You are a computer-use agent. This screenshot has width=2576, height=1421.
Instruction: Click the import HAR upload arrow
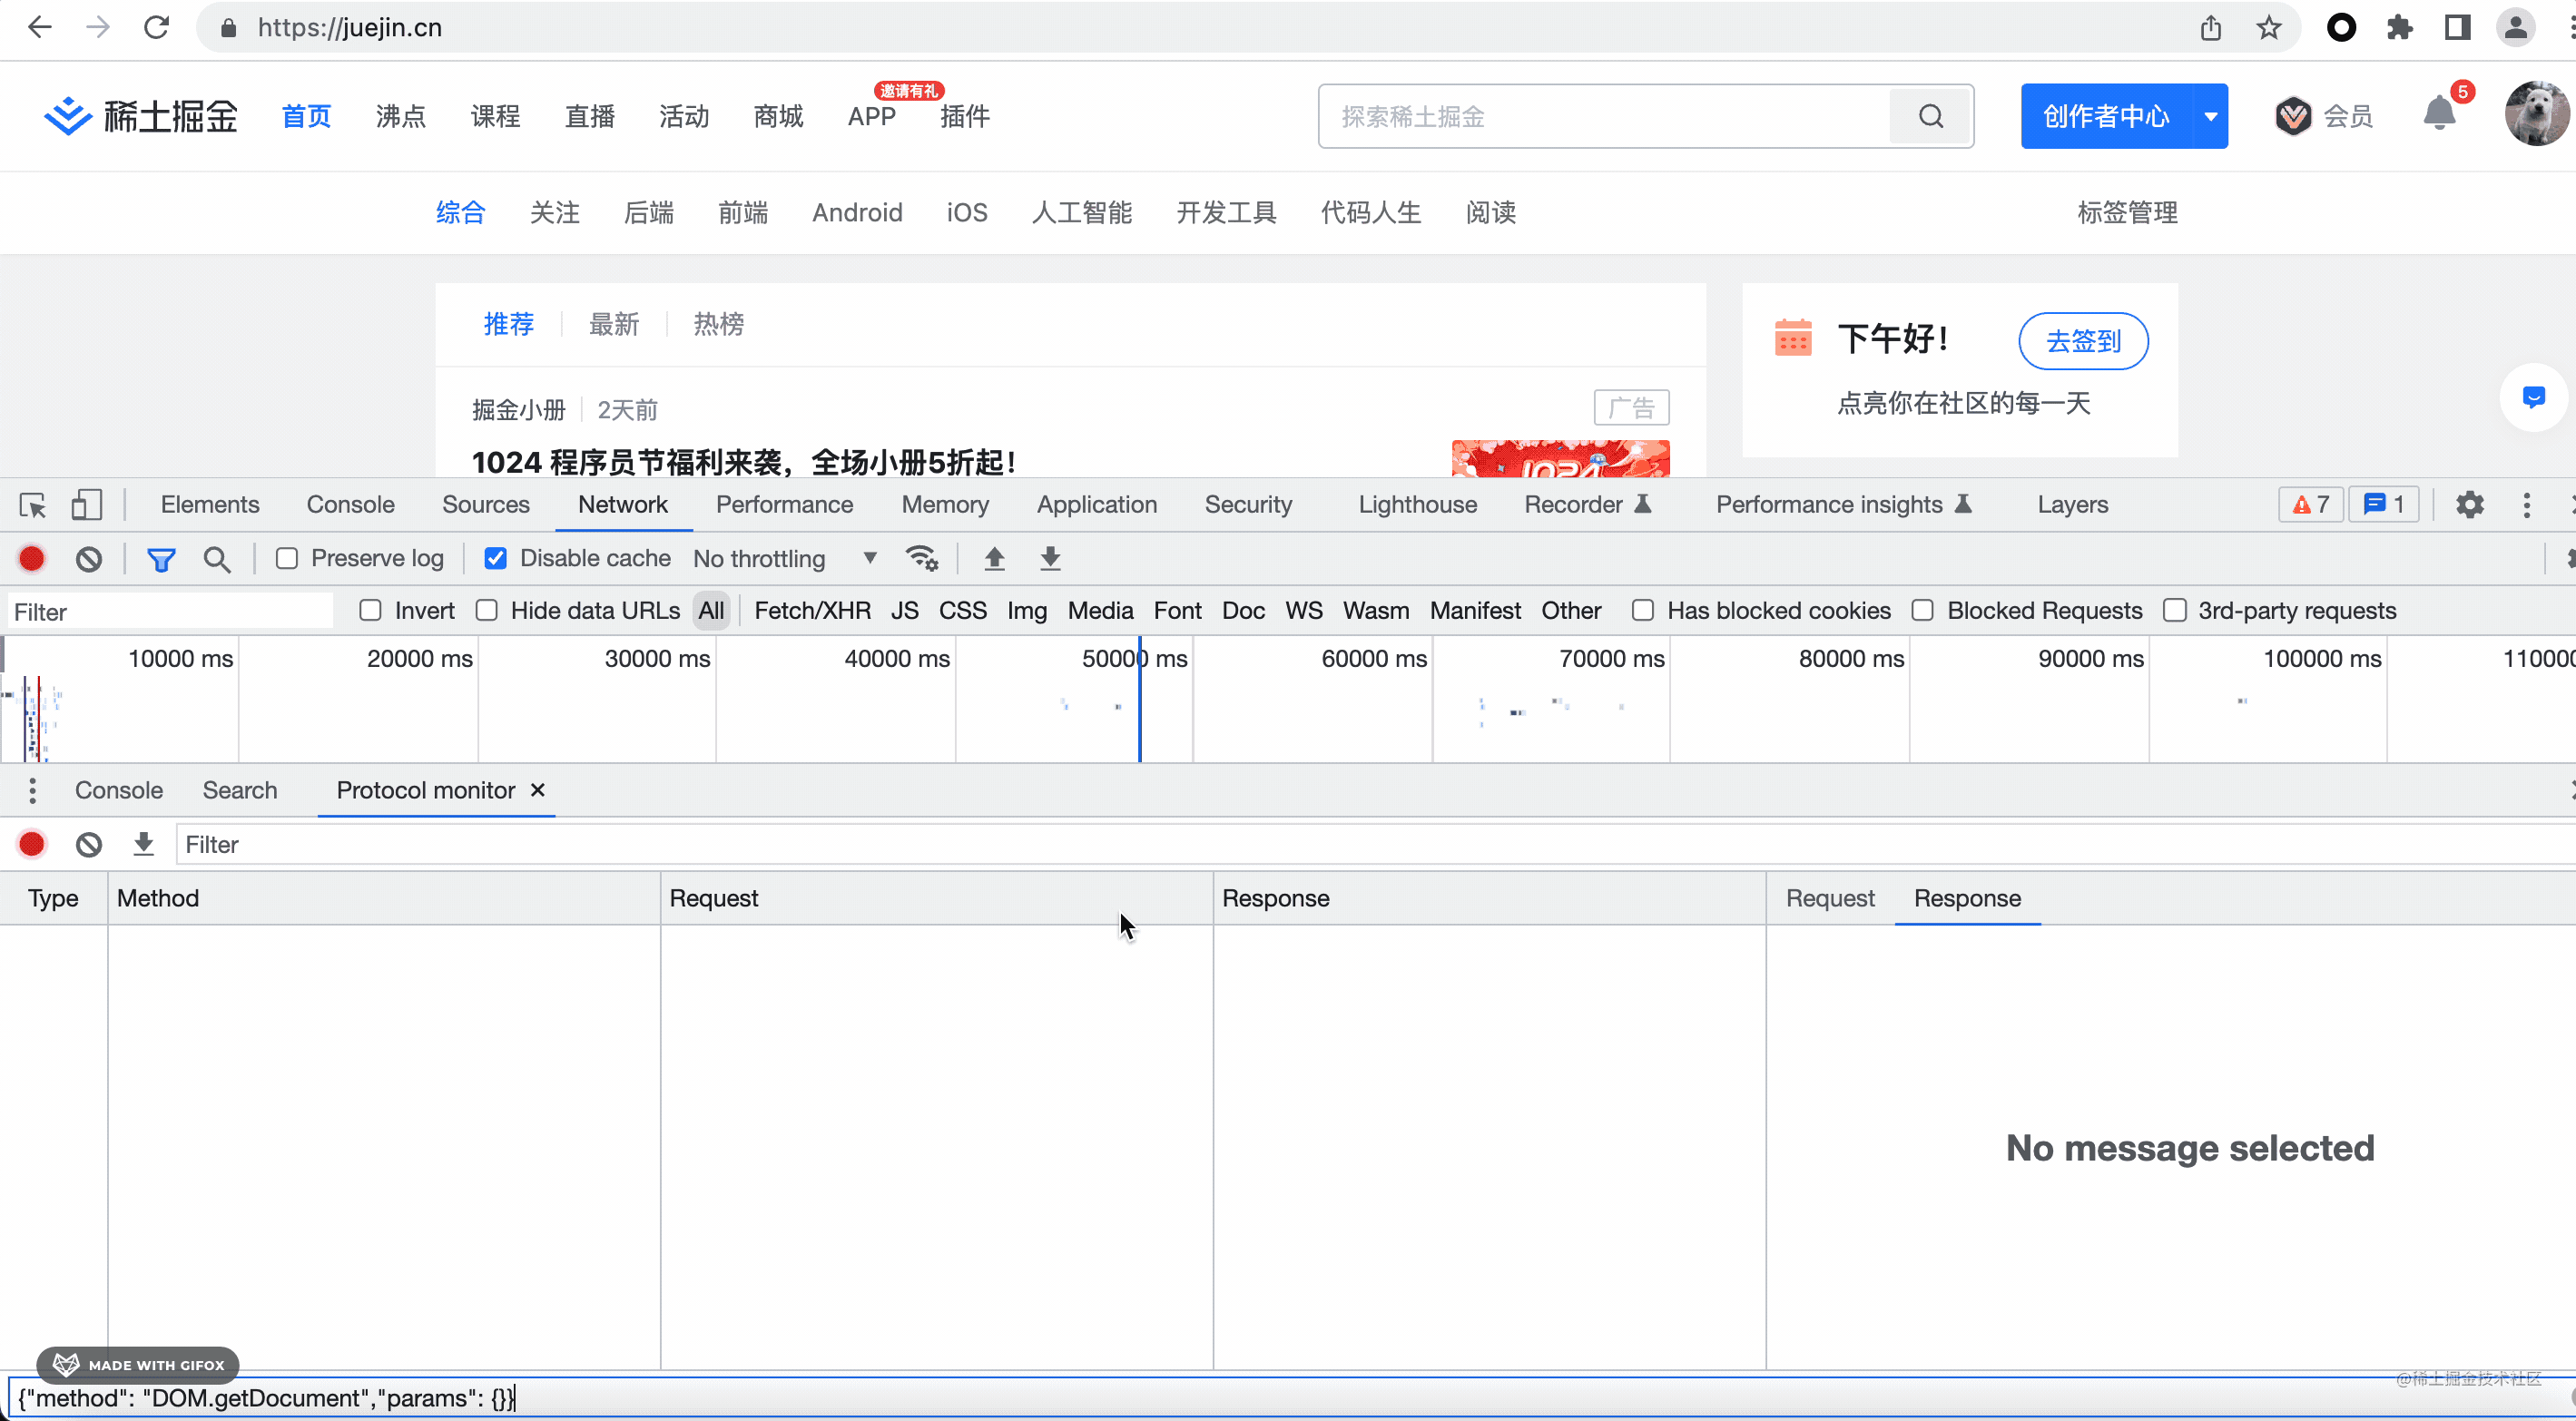(x=994, y=559)
